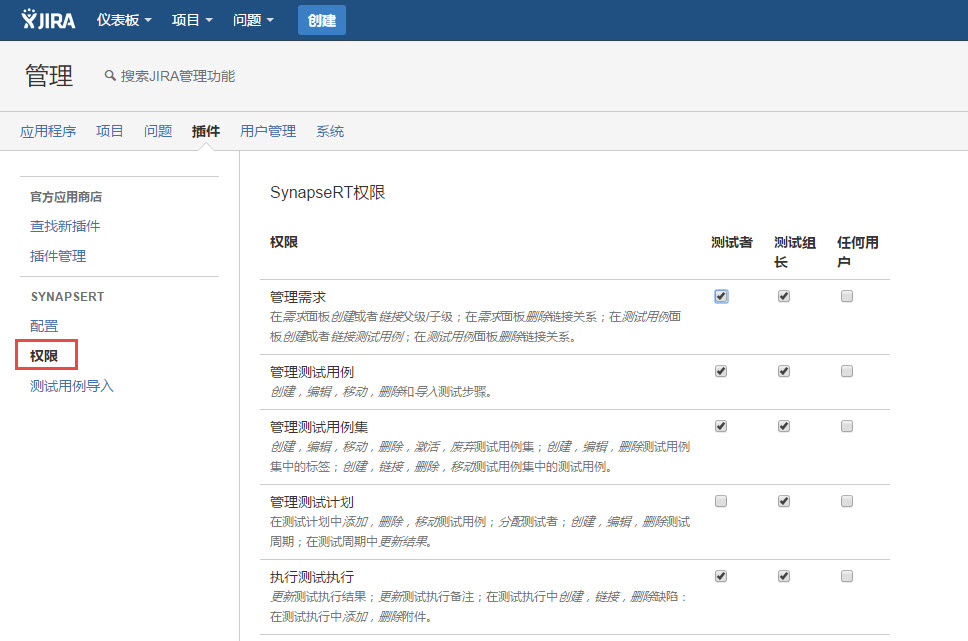Uncheck 管理测试用例集 for 测试组长
968x641 pixels.
[x=783, y=426]
